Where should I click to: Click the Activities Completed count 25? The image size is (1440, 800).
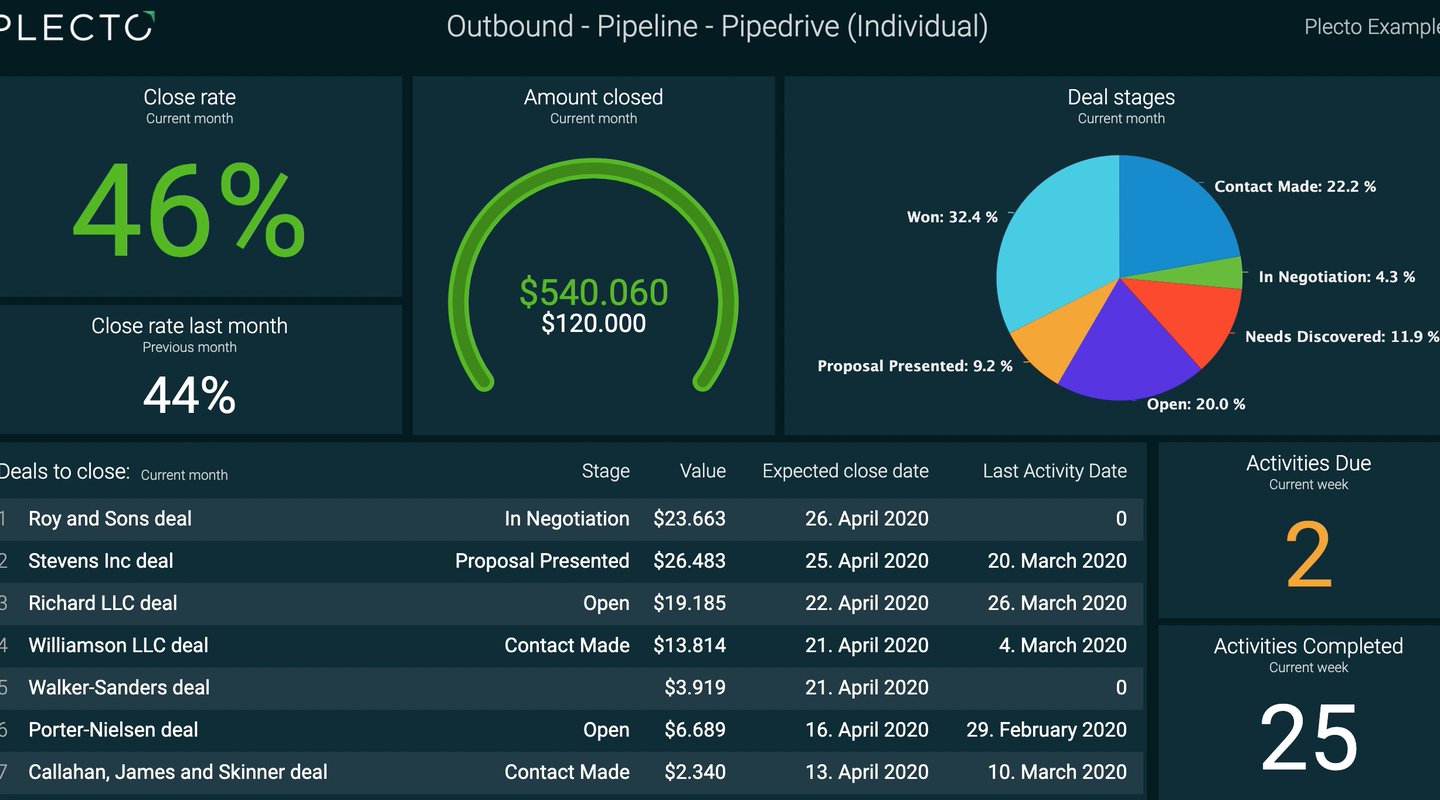1309,739
